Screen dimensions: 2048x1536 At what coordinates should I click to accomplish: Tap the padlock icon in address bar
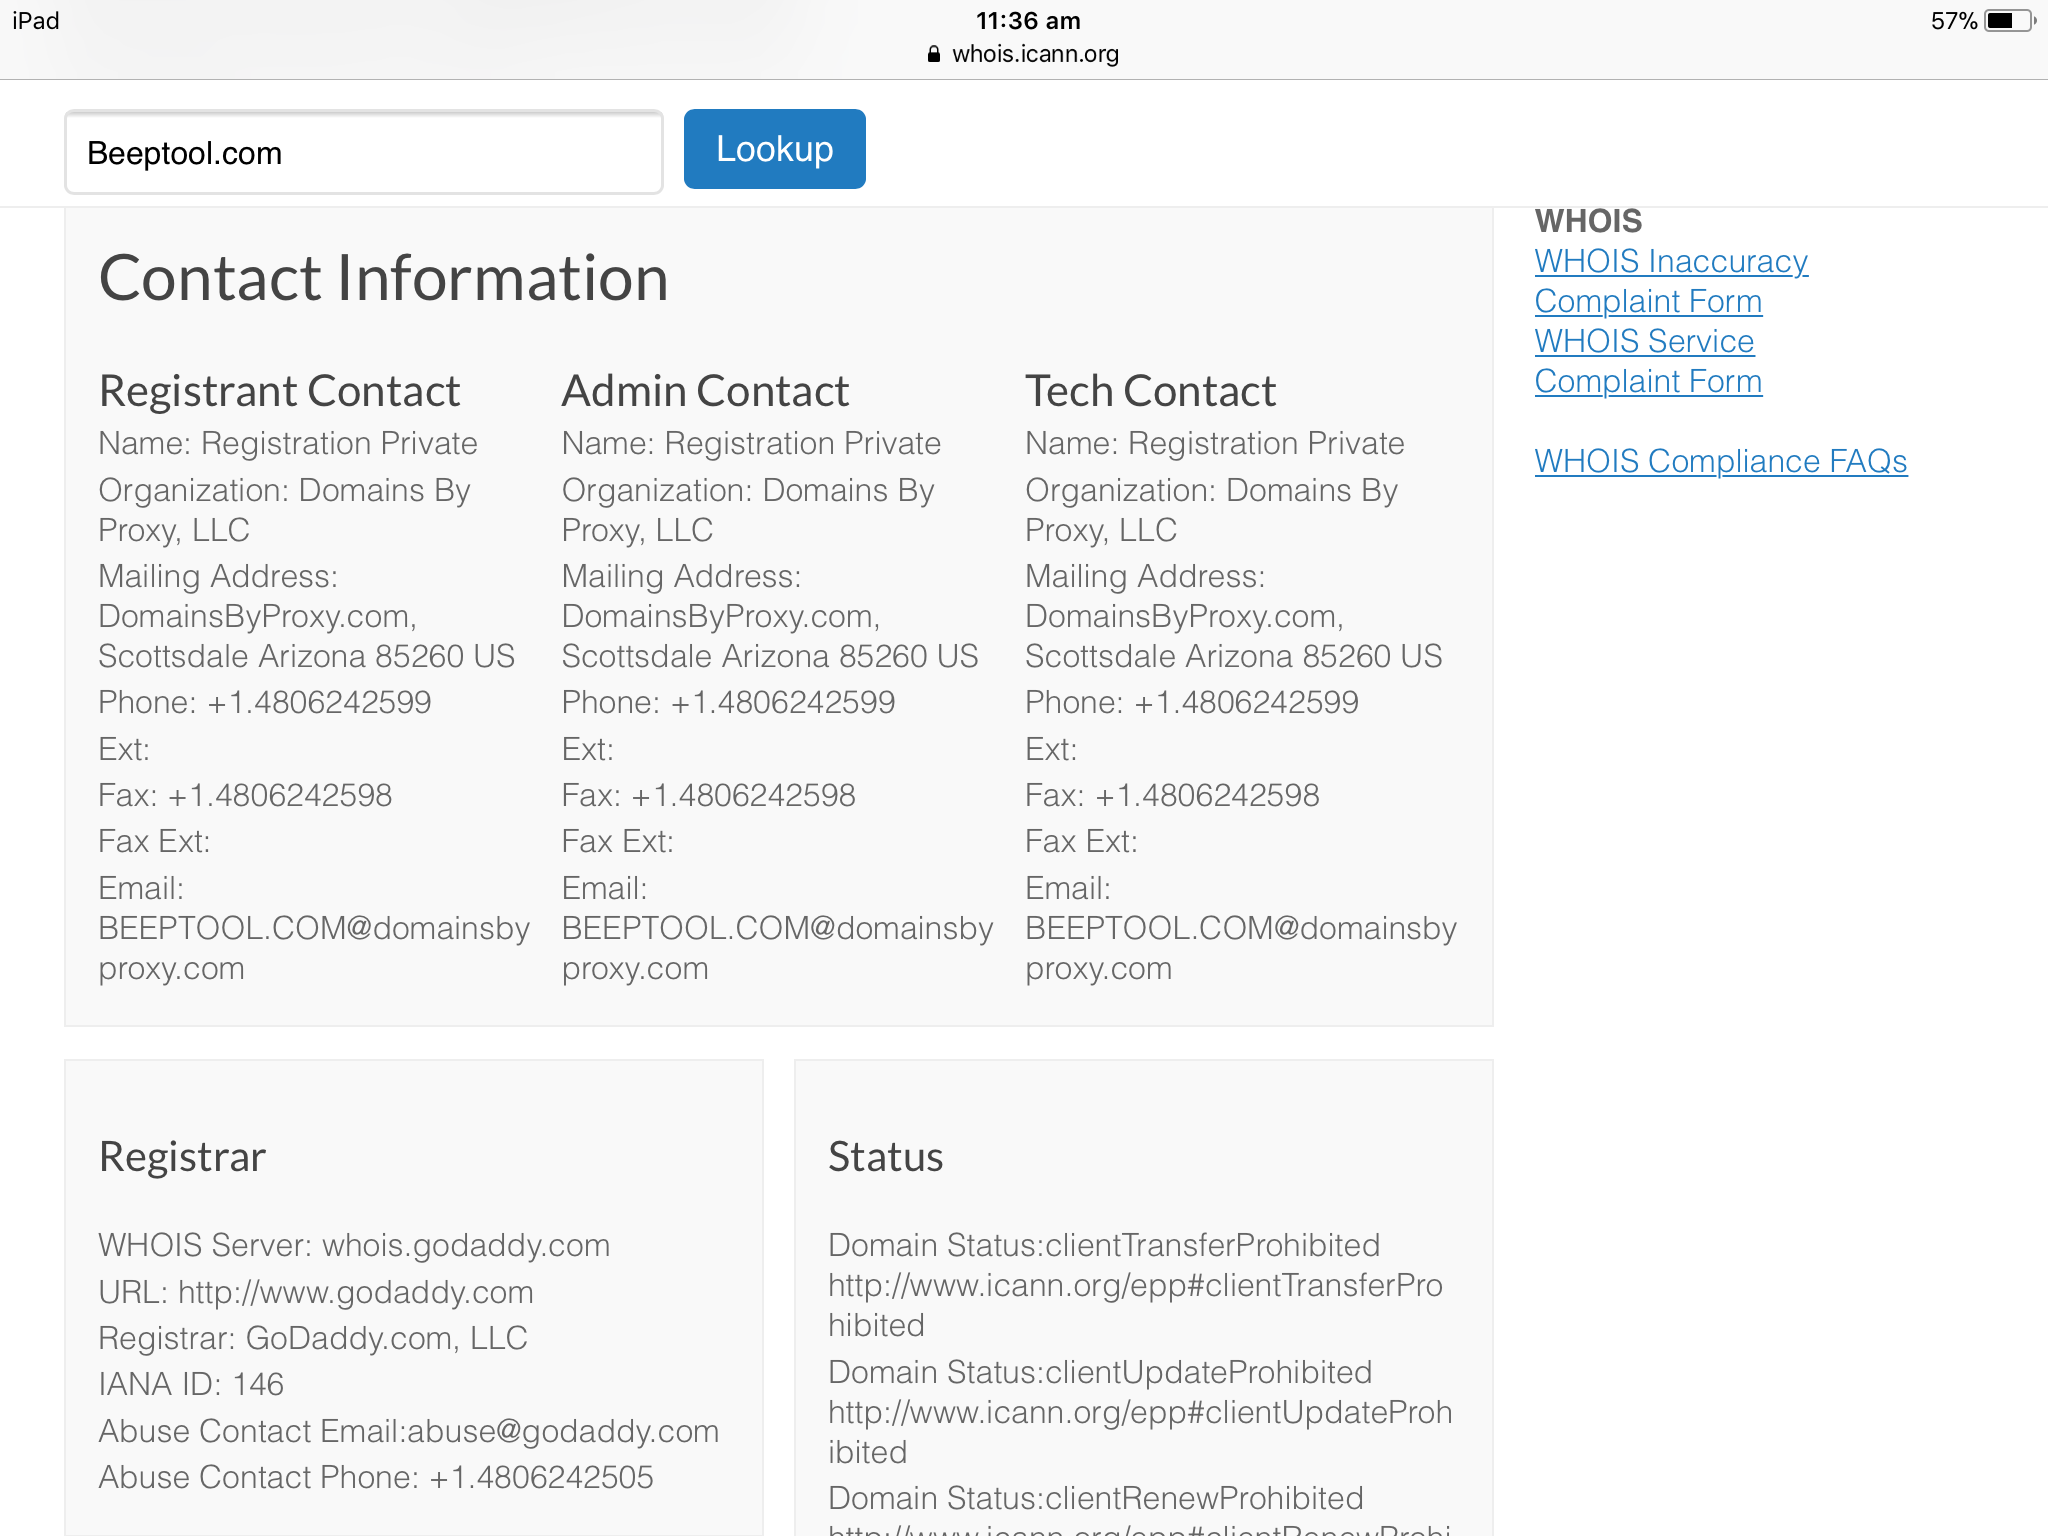click(934, 54)
